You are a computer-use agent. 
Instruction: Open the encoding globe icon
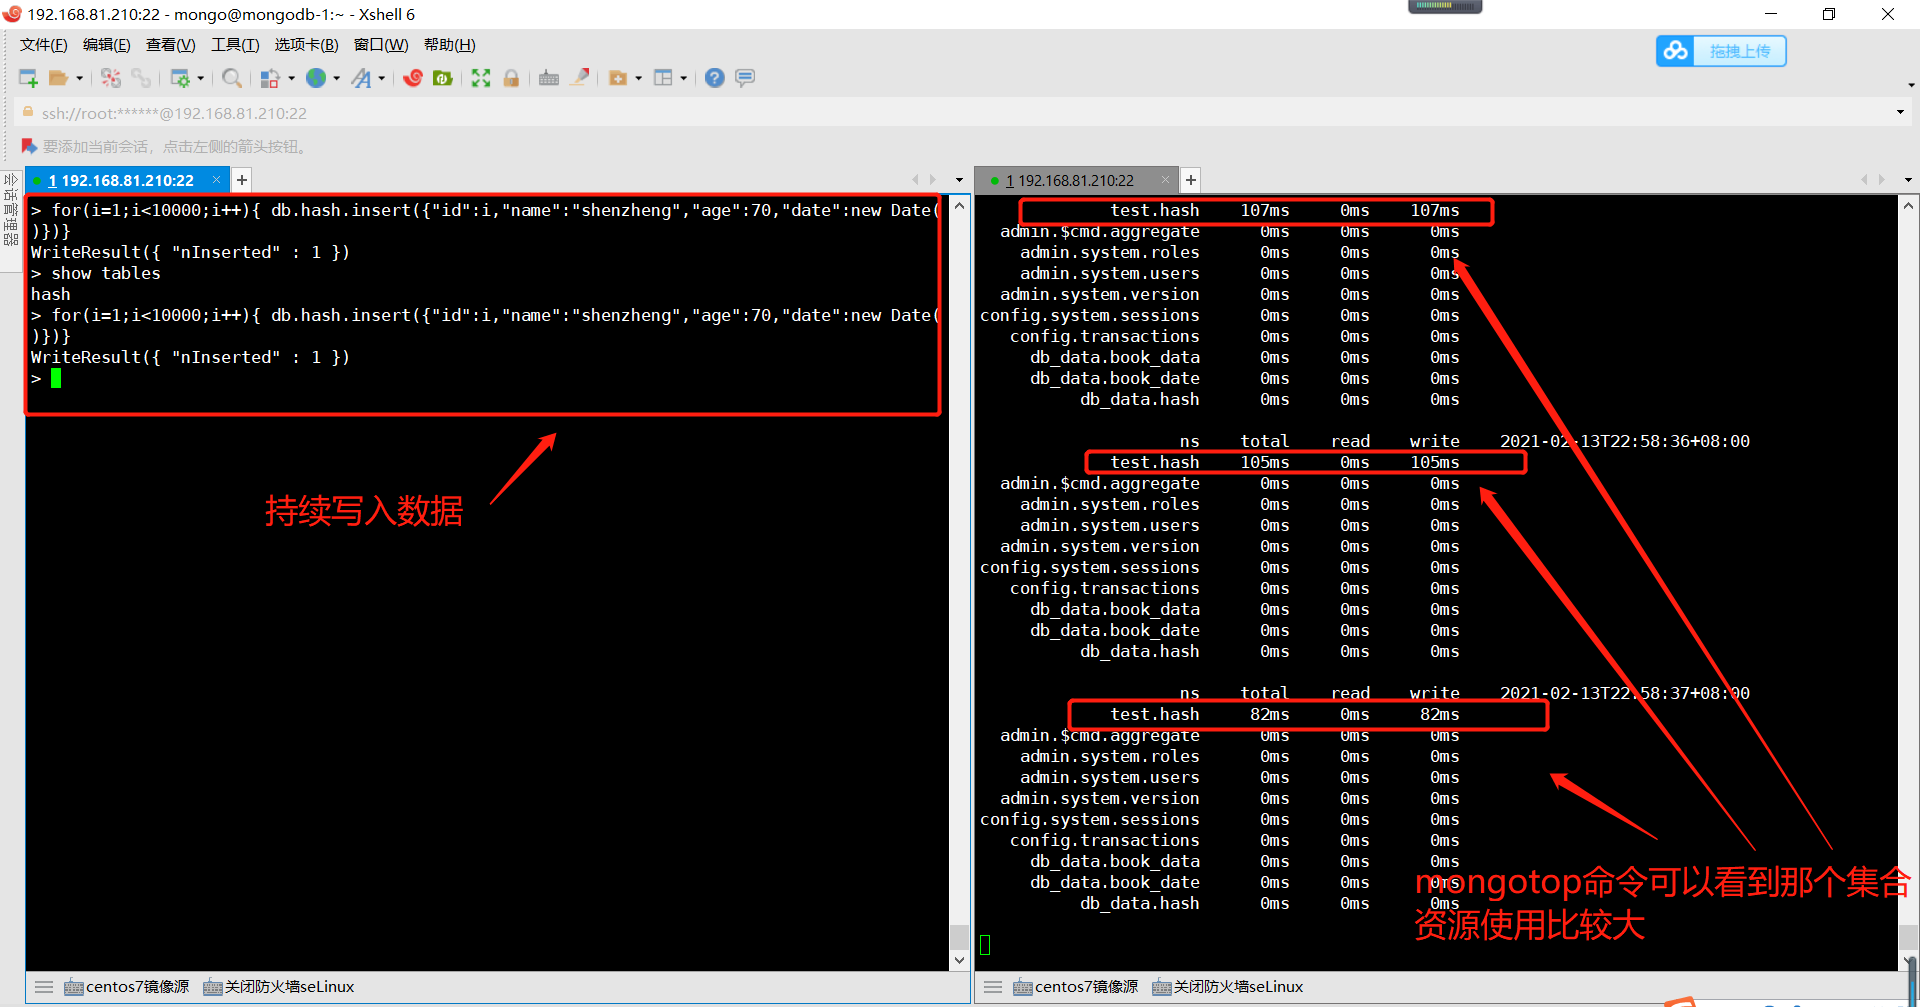[317, 77]
